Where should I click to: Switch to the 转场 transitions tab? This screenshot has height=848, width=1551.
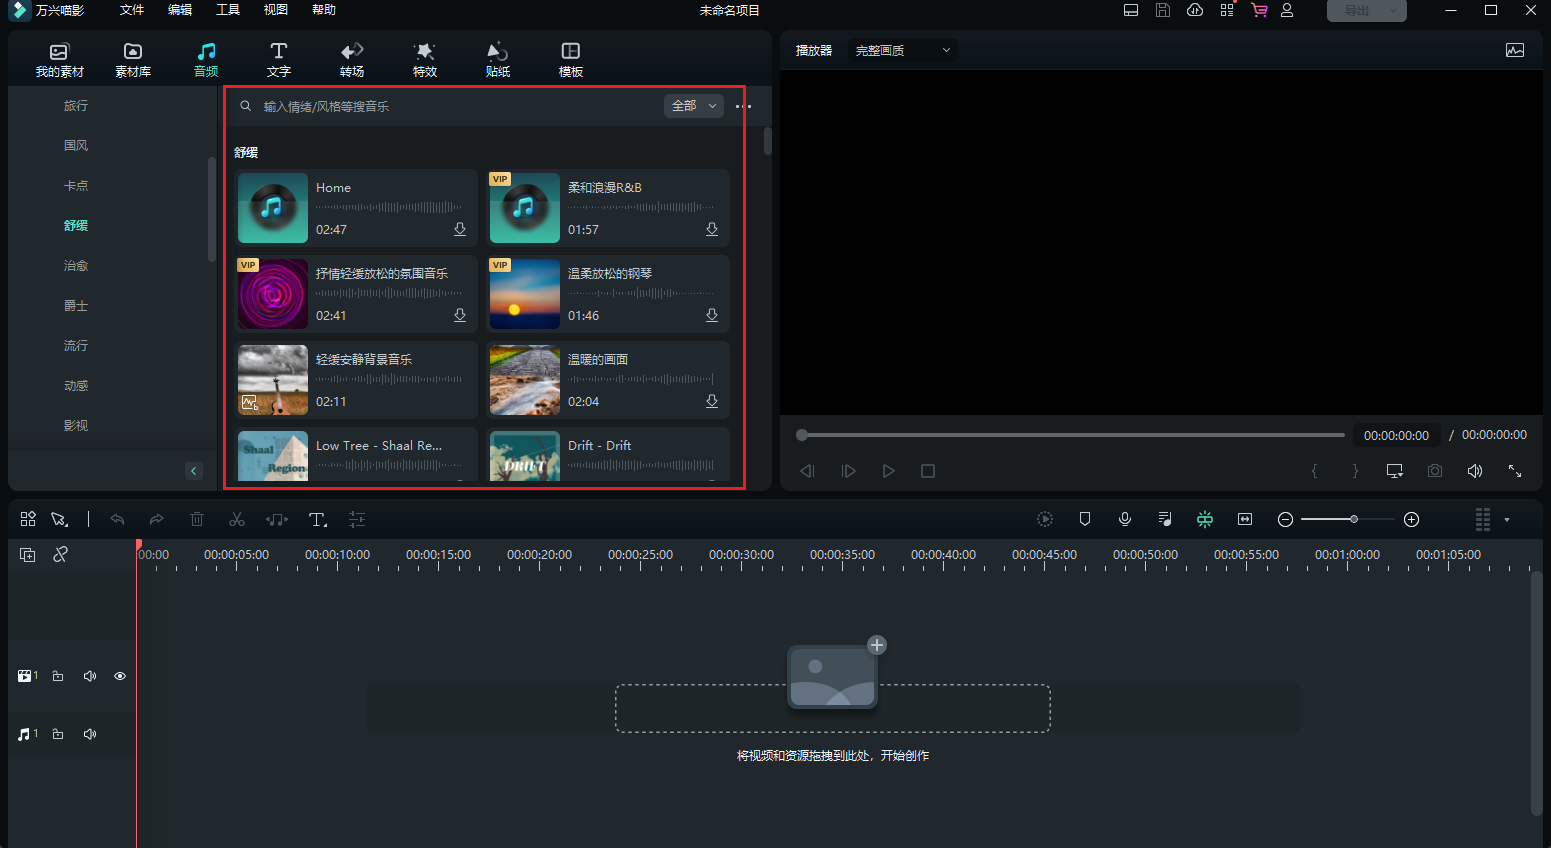(352, 59)
